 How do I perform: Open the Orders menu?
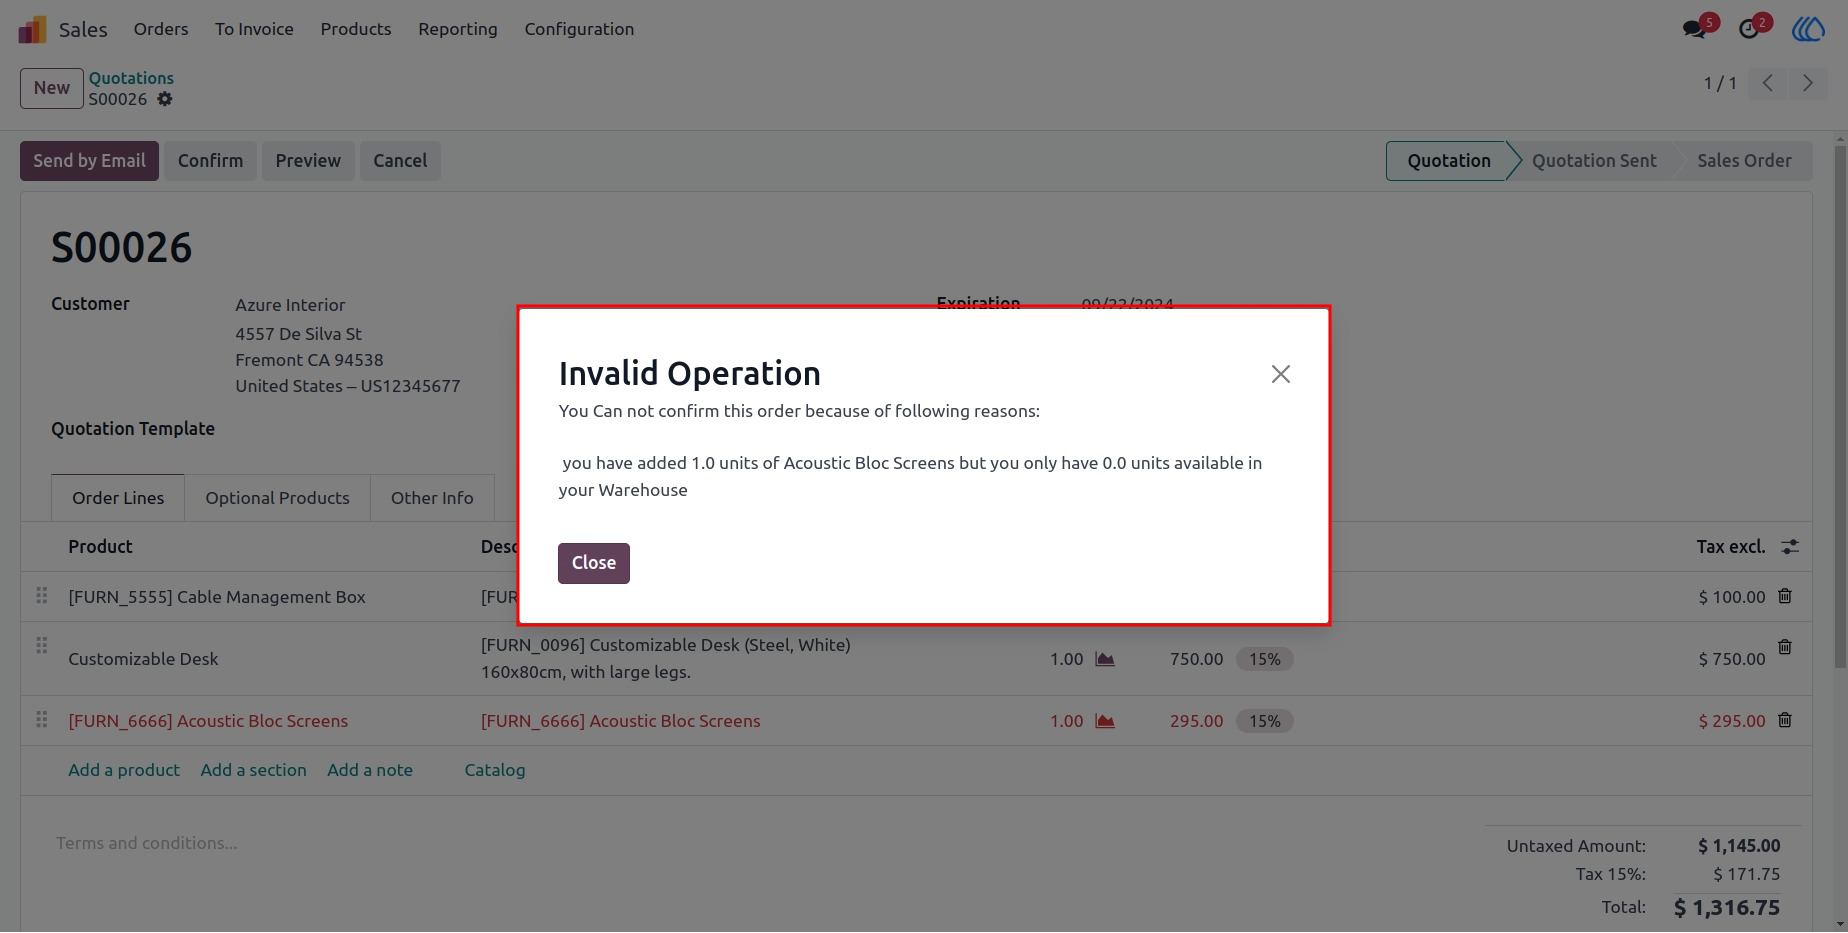[161, 29]
